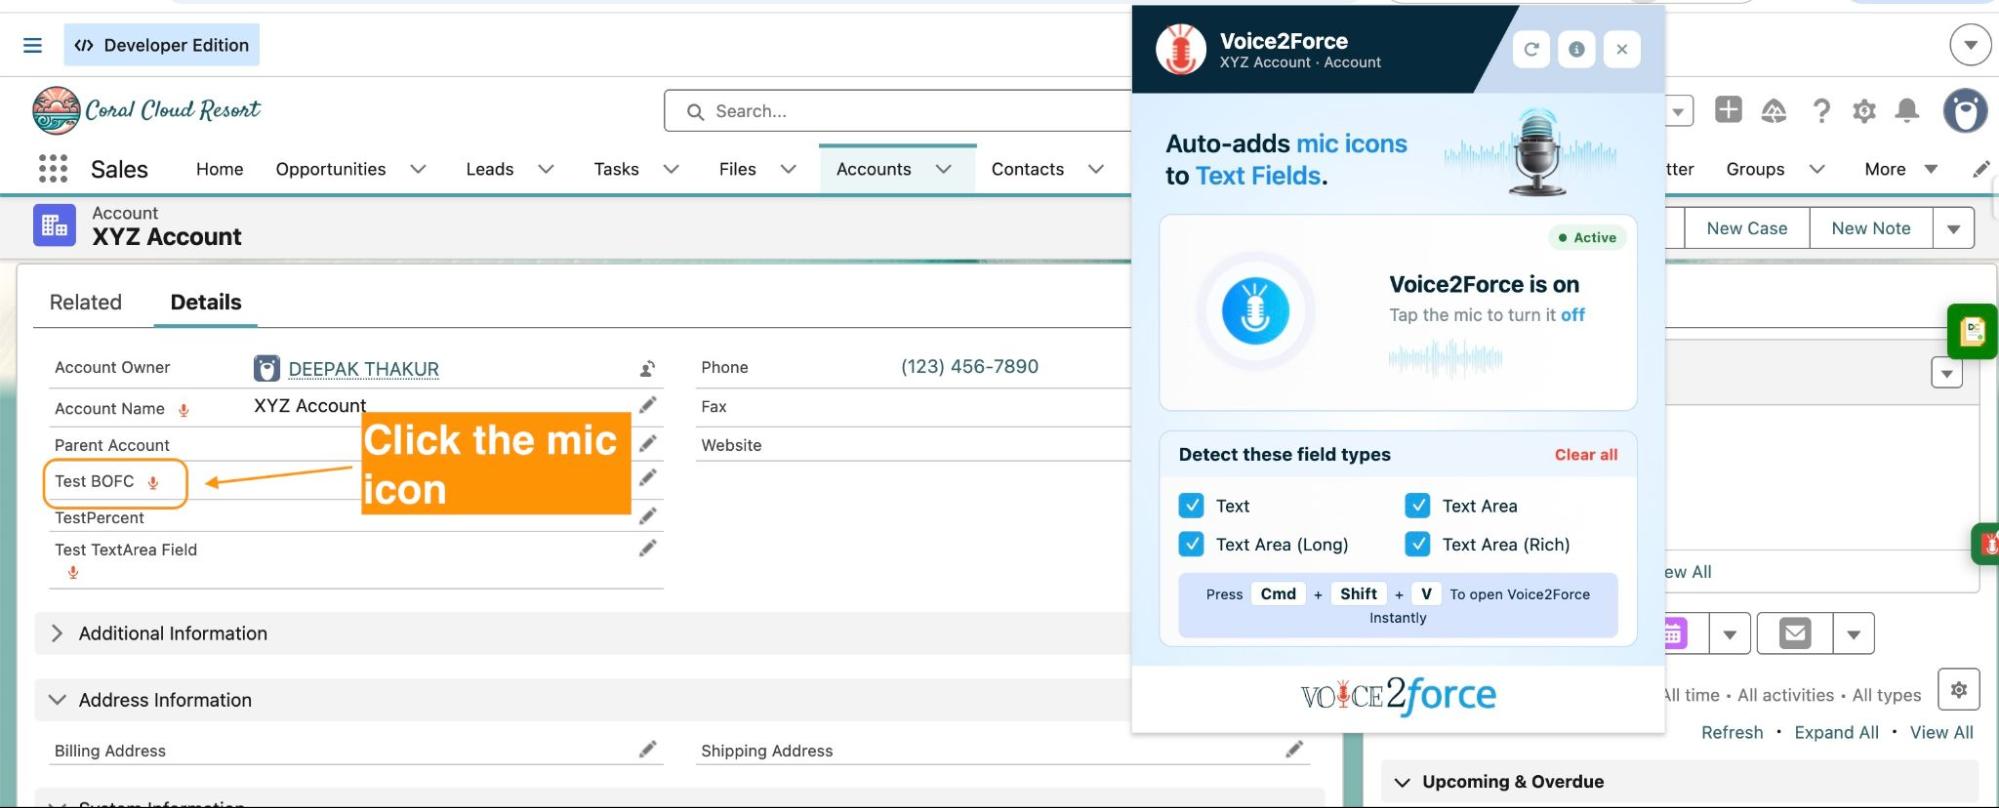Open the hamburger menu beside Developer Edition
The height and width of the screenshot is (808, 1999).
click(x=32, y=45)
